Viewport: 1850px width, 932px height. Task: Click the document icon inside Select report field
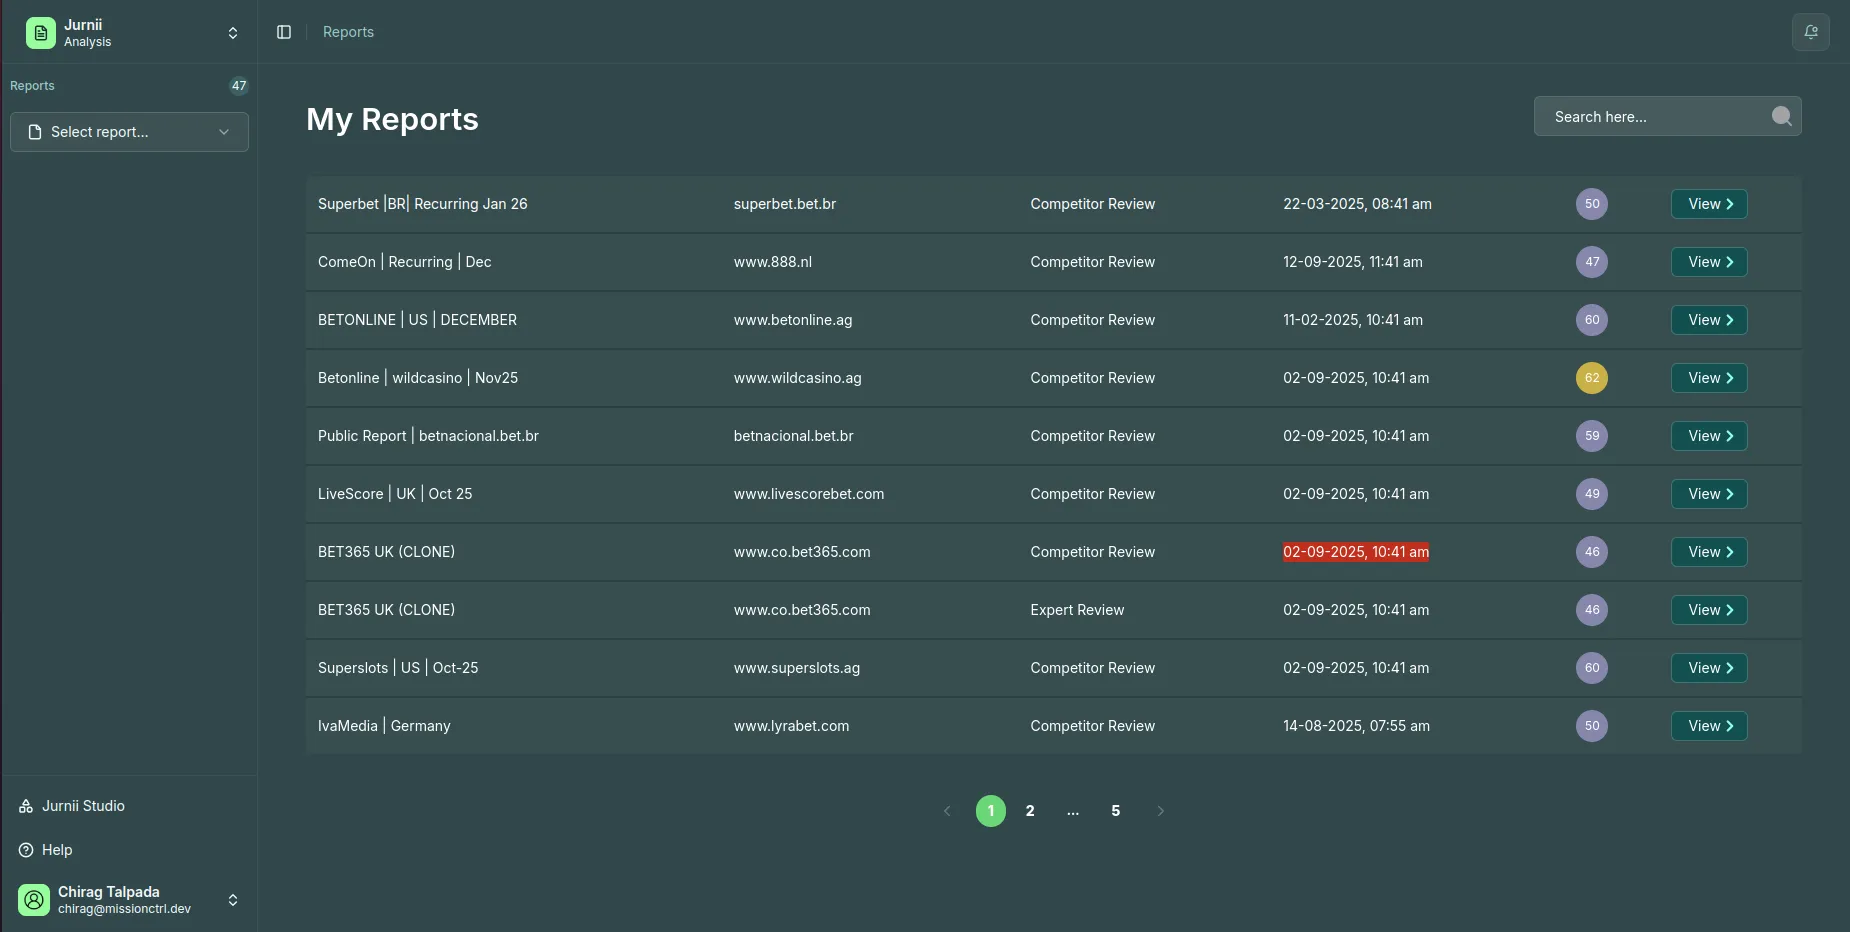36,131
